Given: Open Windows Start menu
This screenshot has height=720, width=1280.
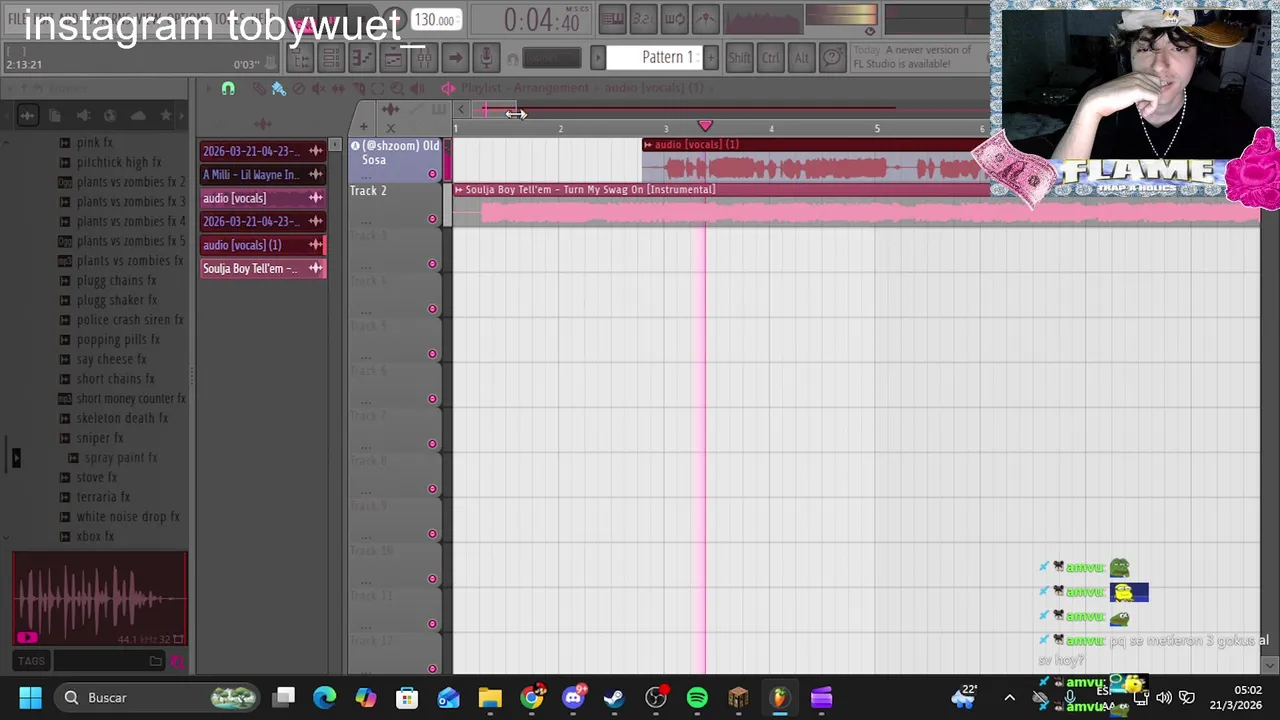Looking at the screenshot, I should coord(30,697).
